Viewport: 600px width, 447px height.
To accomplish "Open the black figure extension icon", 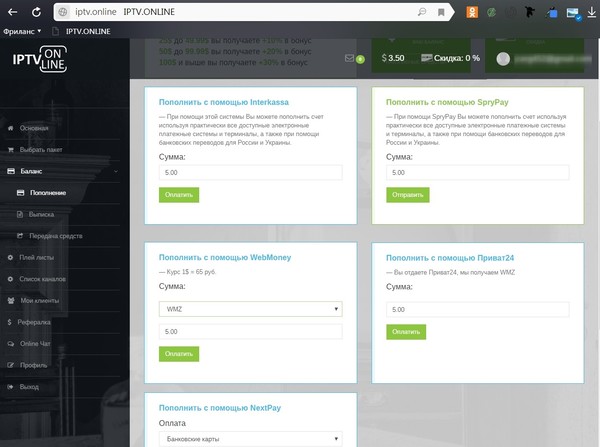I will (x=530, y=12).
